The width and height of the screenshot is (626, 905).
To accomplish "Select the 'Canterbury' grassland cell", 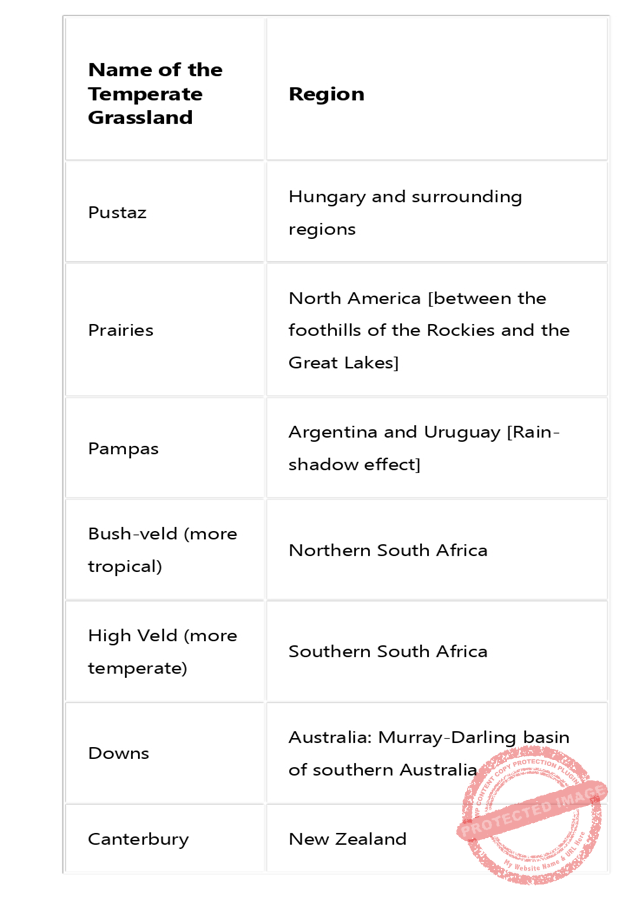I will pos(138,839).
